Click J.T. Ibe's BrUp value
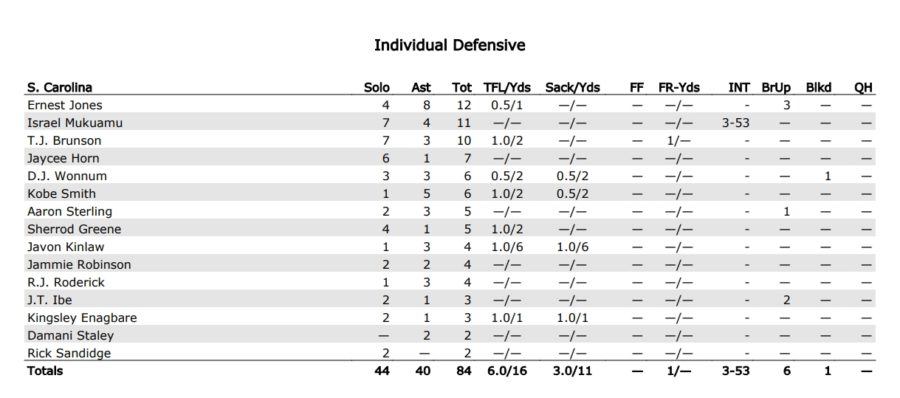The width and height of the screenshot is (900, 398). [x=786, y=300]
